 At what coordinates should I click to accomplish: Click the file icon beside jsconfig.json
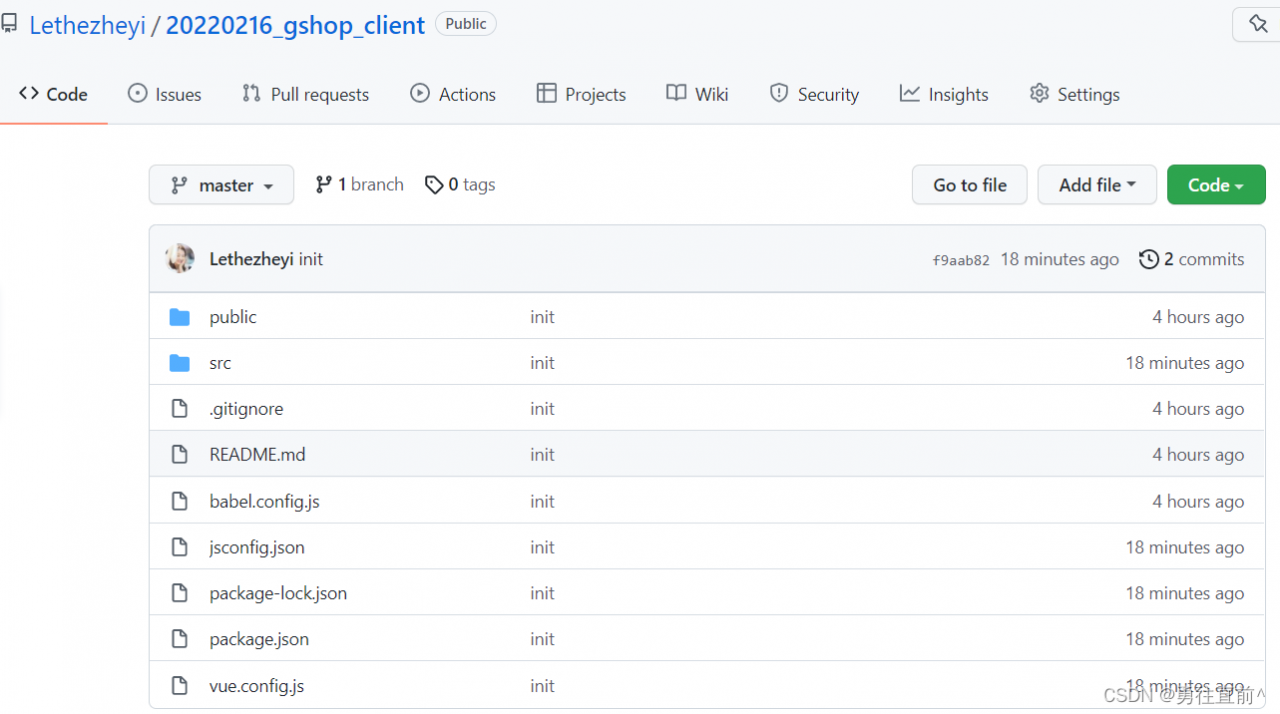click(180, 547)
